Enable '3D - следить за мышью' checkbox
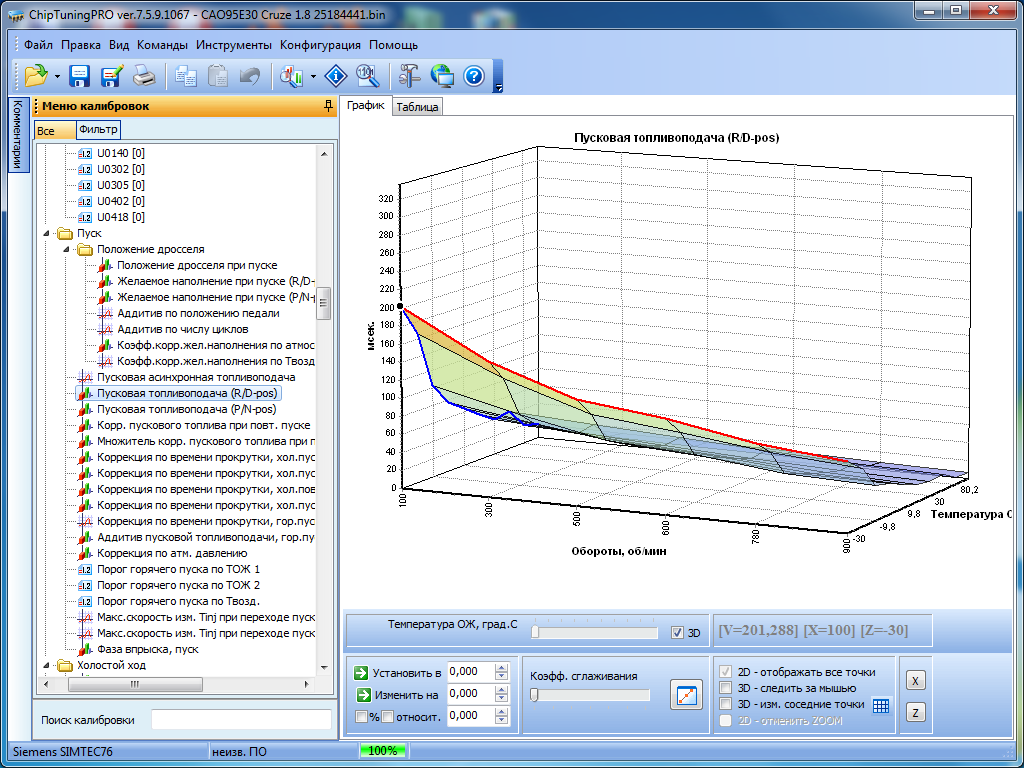Image resolution: width=1024 pixels, height=768 pixels. (x=727, y=688)
